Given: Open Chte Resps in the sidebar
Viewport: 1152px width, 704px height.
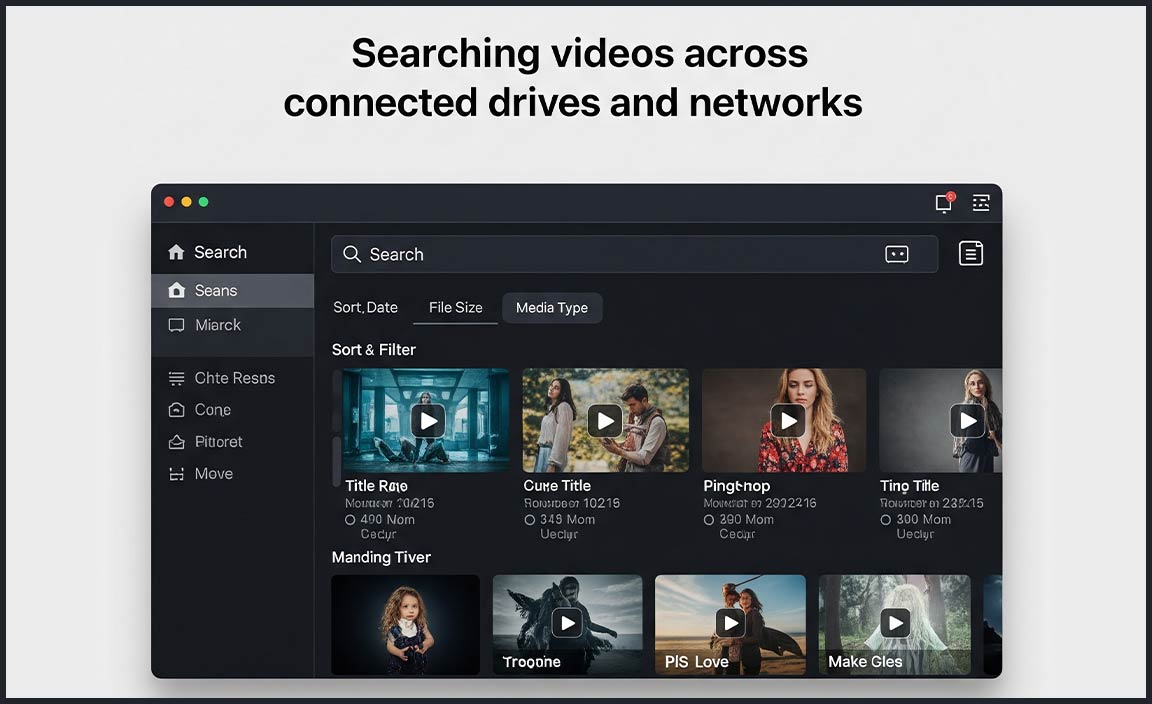Looking at the screenshot, I should 232,378.
